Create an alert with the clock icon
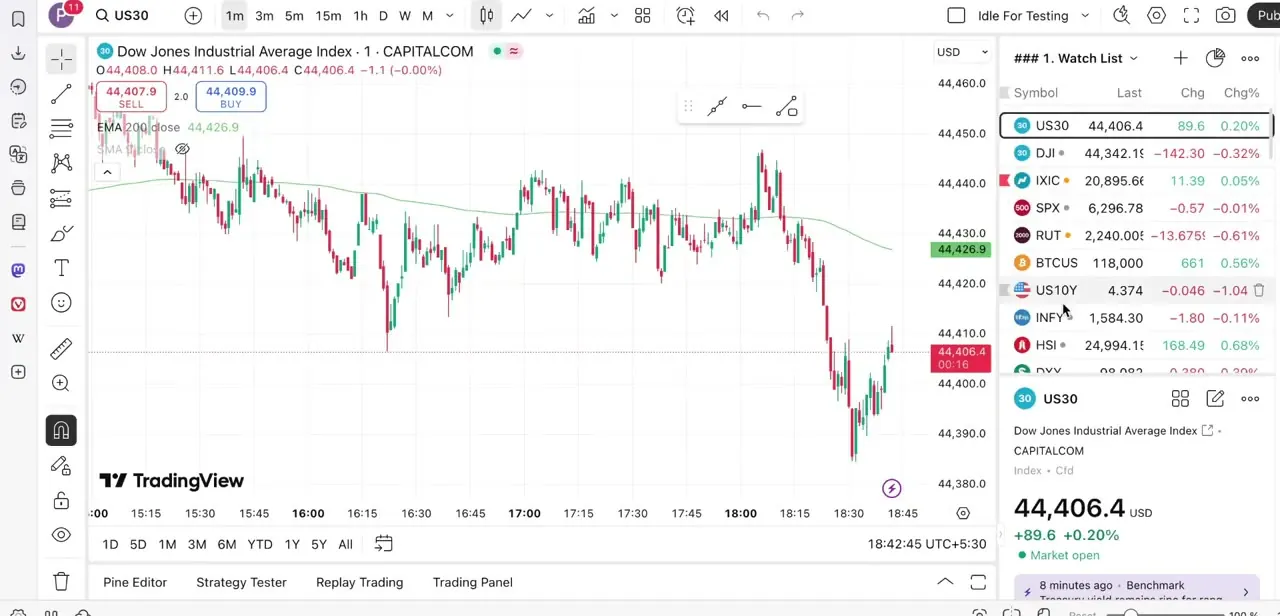Image resolution: width=1280 pixels, height=616 pixels. [685, 15]
